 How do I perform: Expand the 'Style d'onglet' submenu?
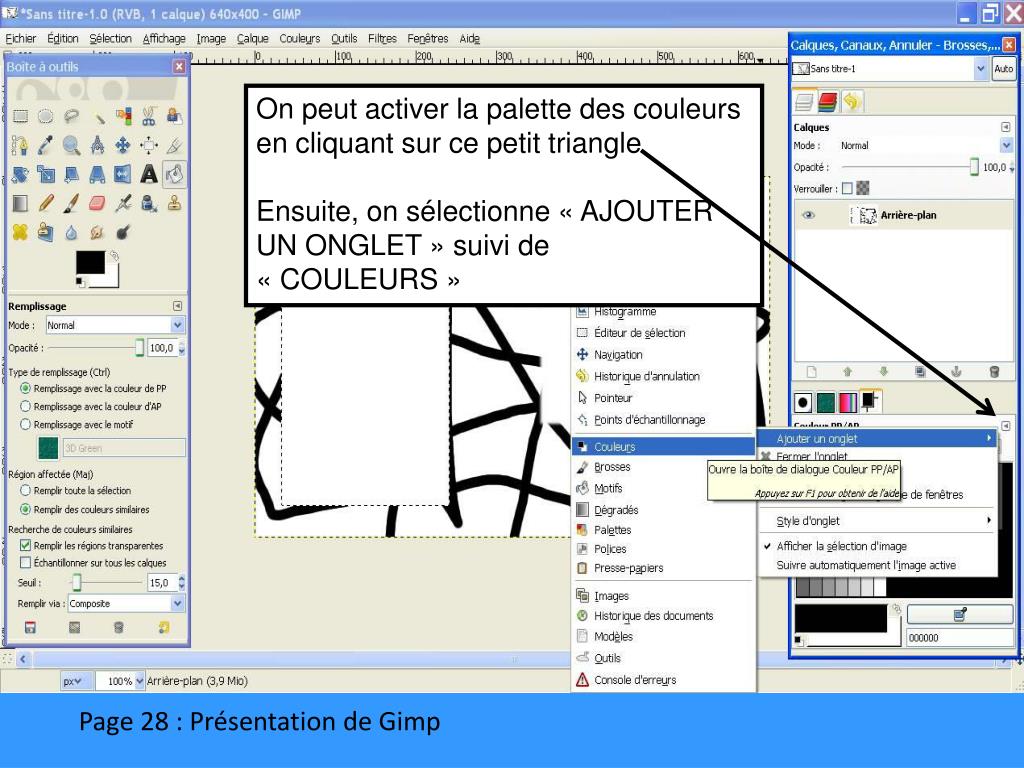point(878,521)
